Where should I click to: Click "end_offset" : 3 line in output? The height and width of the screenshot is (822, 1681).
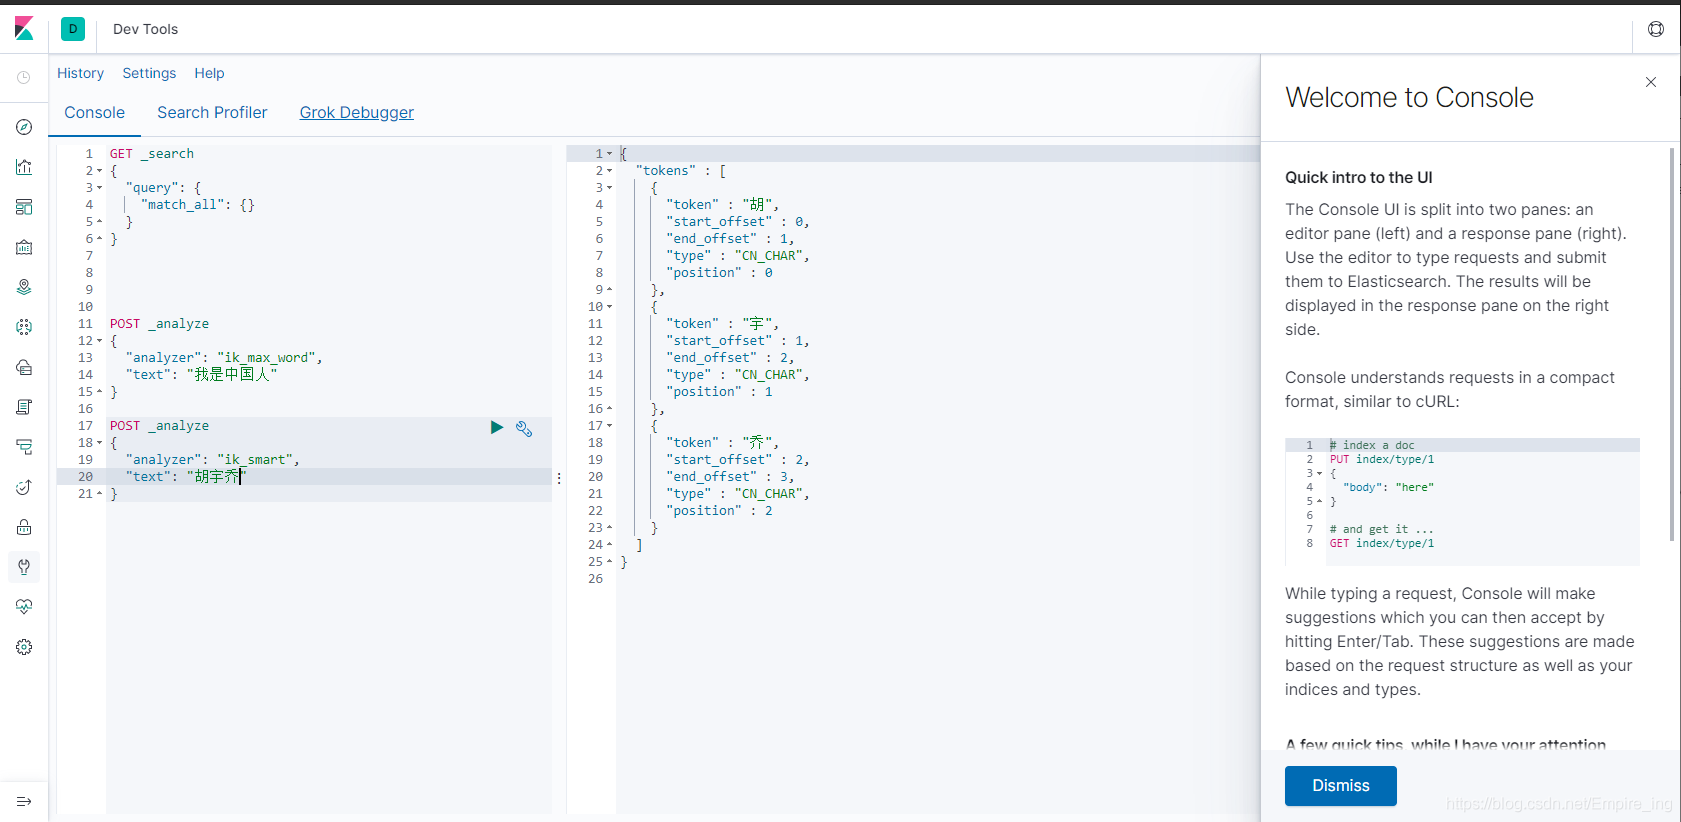[x=730, y=477]
